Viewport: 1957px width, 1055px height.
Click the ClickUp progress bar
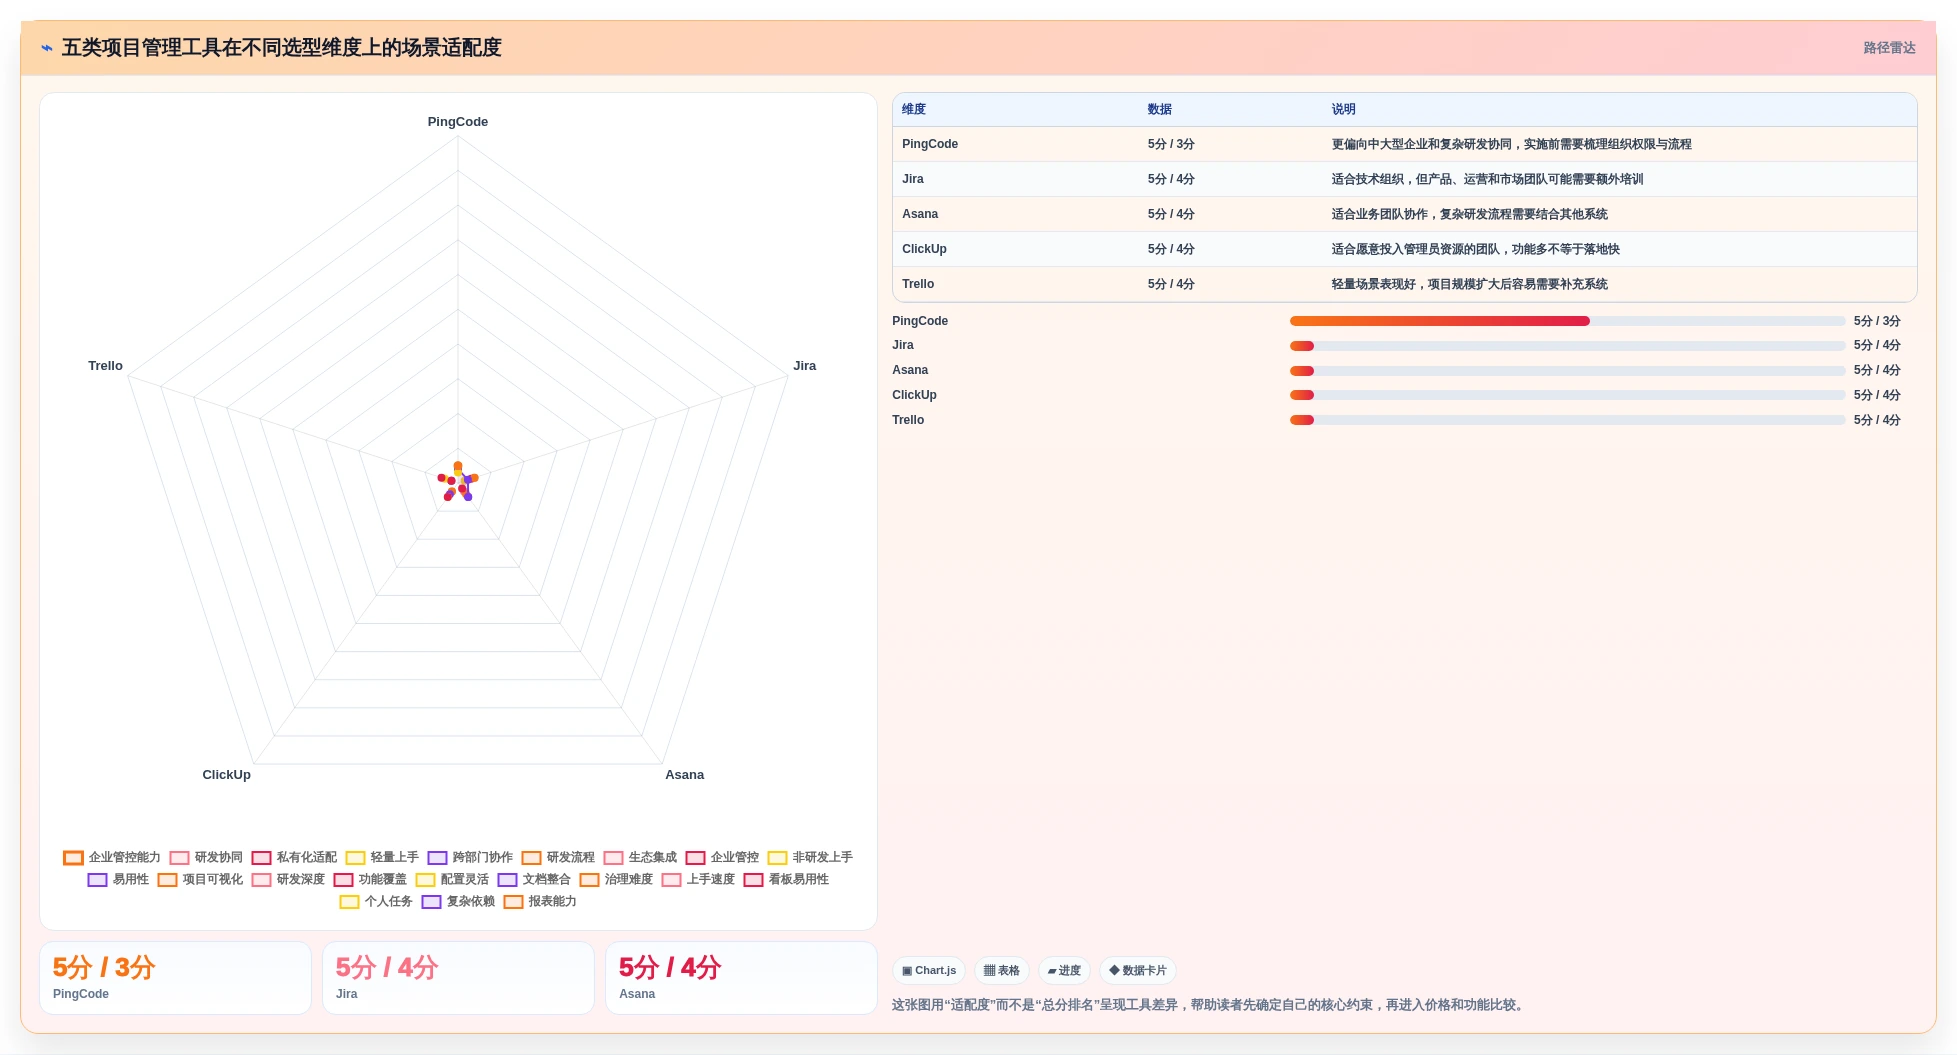point(1567,395)
